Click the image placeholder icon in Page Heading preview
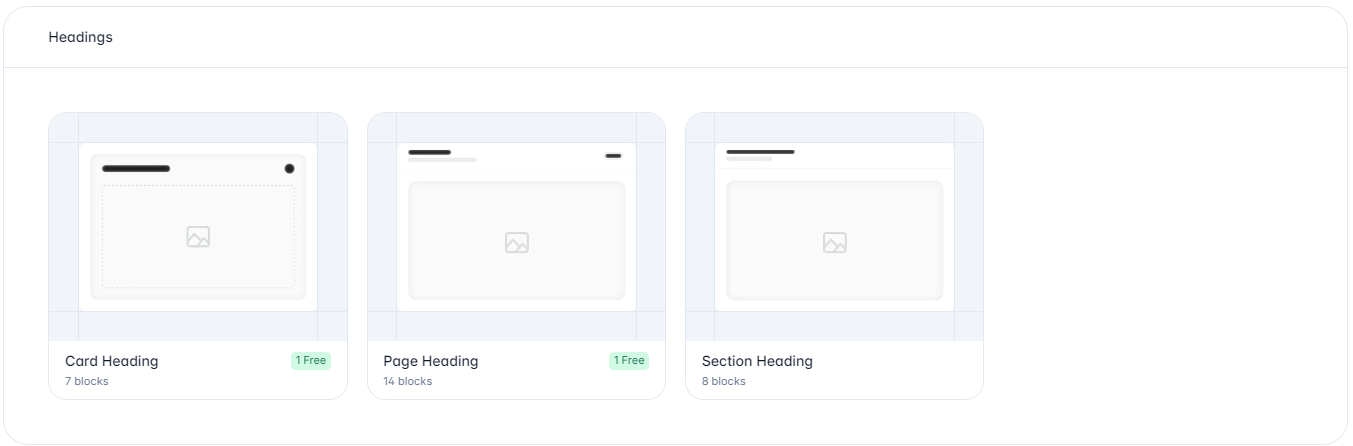Viewport: 1353px width, 446px height. point(516,242)
